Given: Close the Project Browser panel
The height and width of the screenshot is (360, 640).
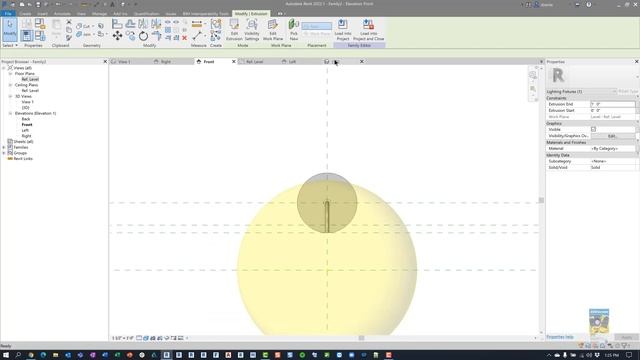Looking at the screenshot, I should 105,62.
